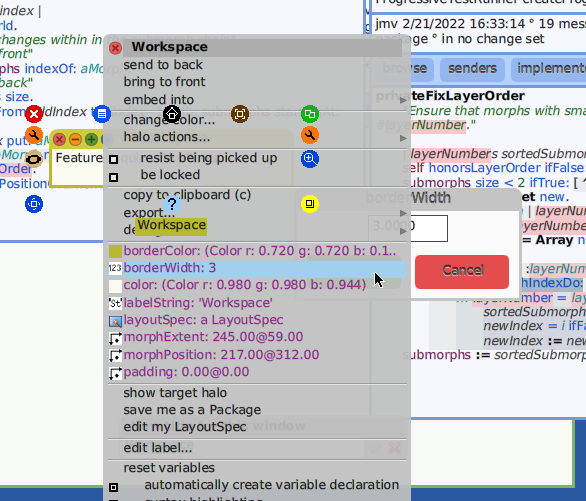Toggle resist being picked up checkbox
Image resolution: width=586 pixels, height=501 pixels.
114,160
